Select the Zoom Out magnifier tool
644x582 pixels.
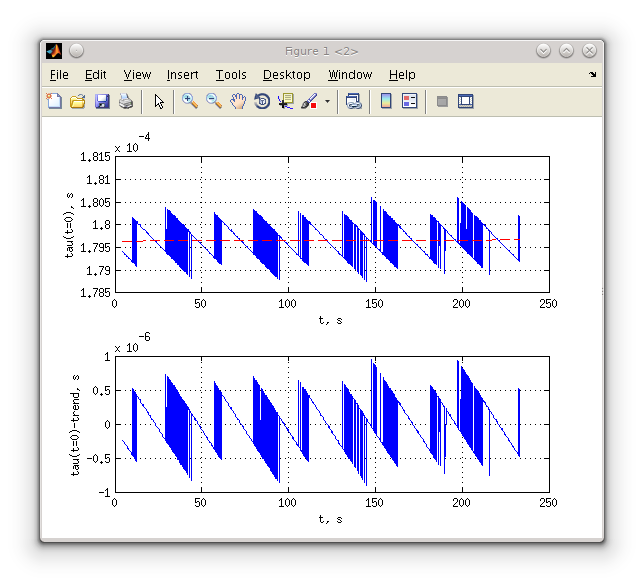[213, 101]
